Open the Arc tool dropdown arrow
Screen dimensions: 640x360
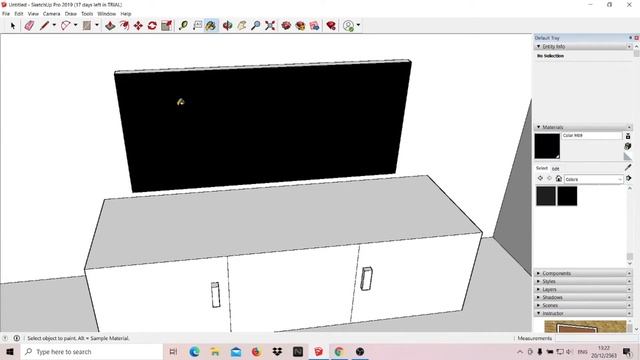[x=75, y=25]
